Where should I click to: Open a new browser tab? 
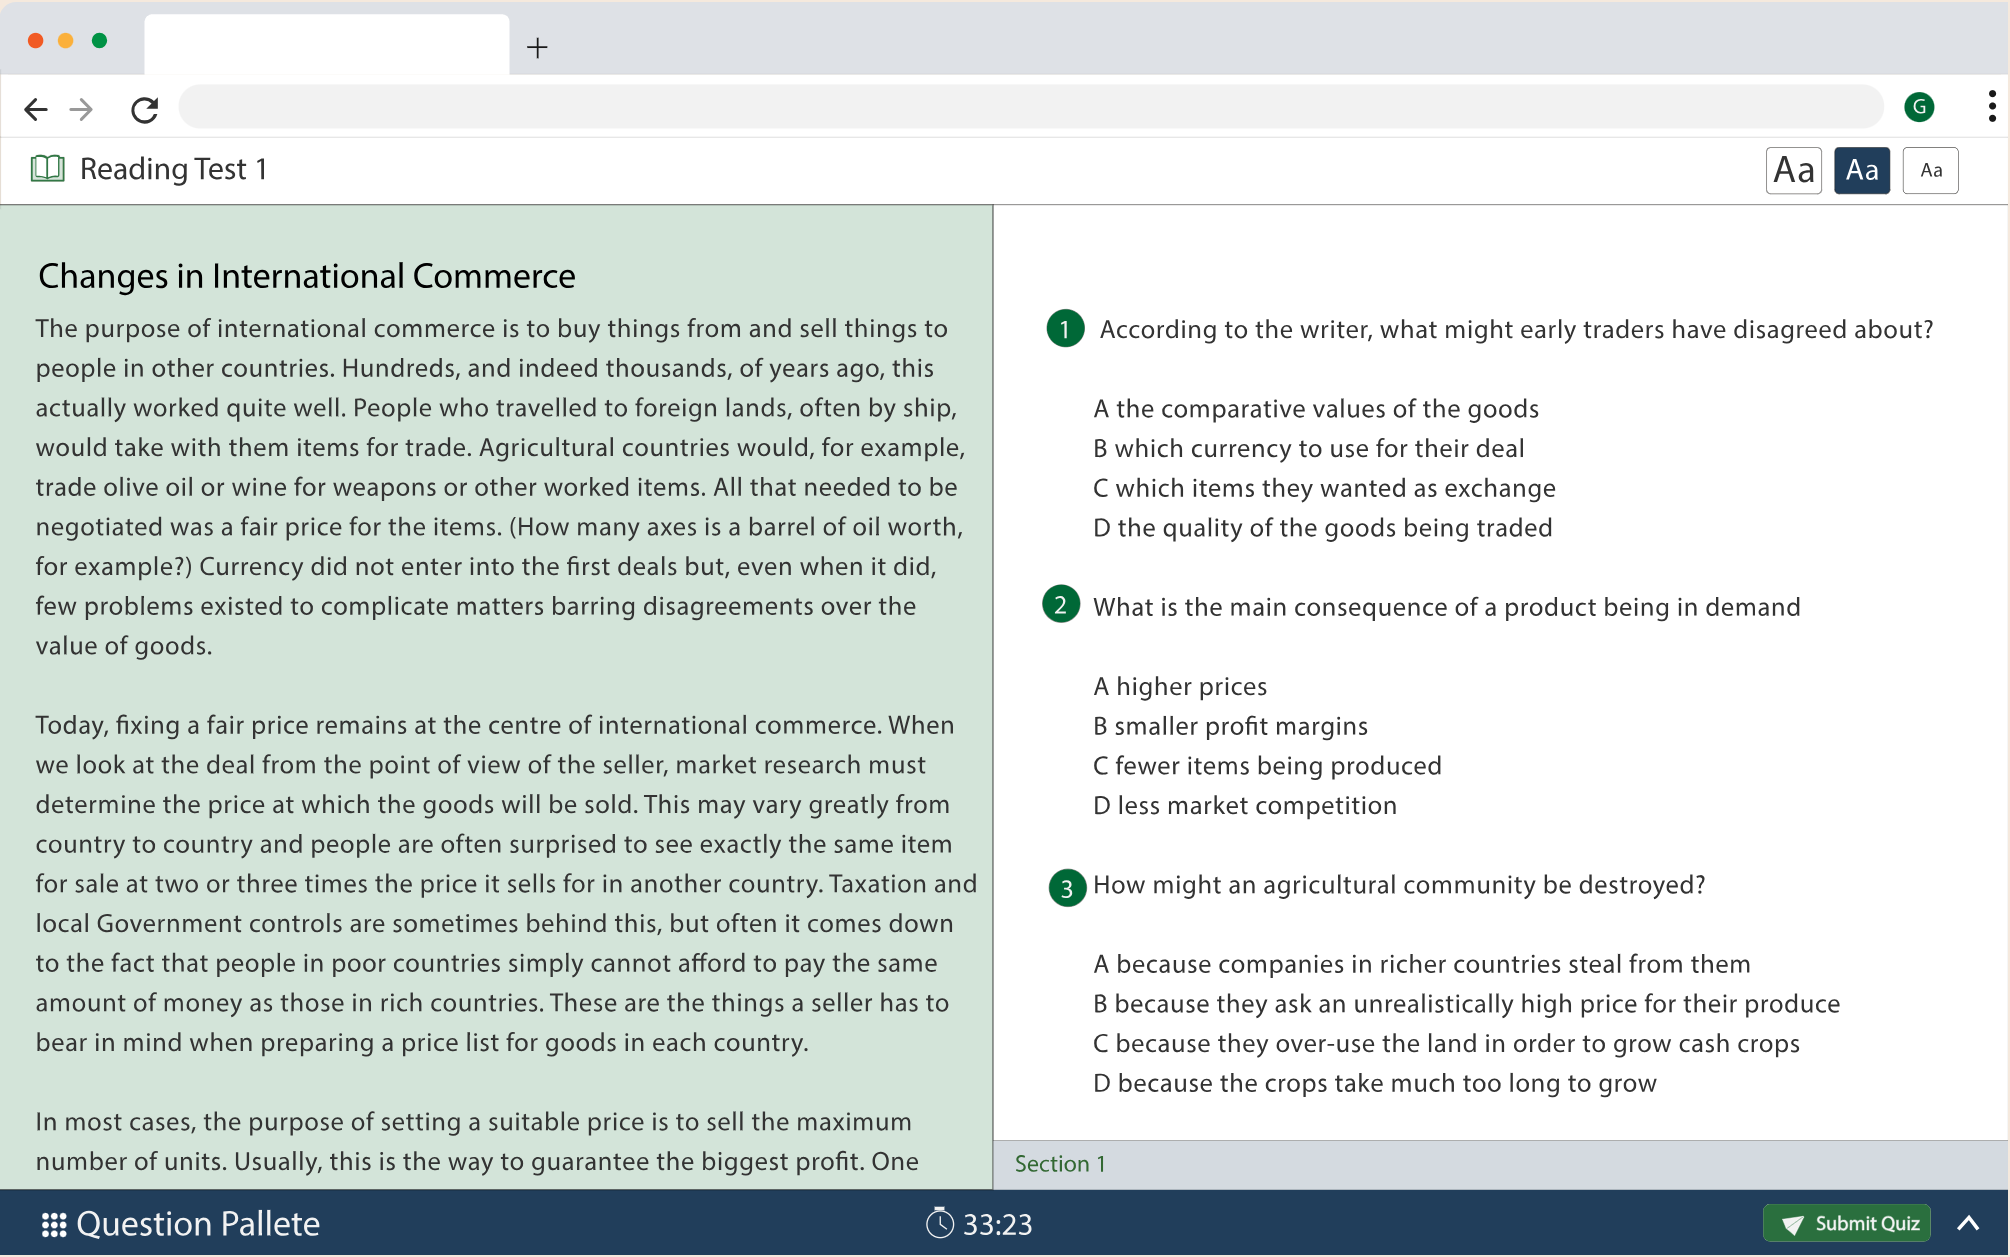coord(537,47)
